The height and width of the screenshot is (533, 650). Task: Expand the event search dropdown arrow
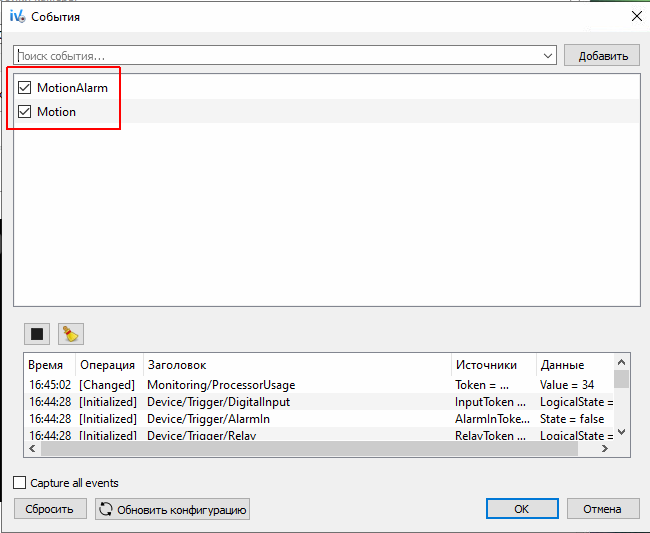click(x=548, y=56)
